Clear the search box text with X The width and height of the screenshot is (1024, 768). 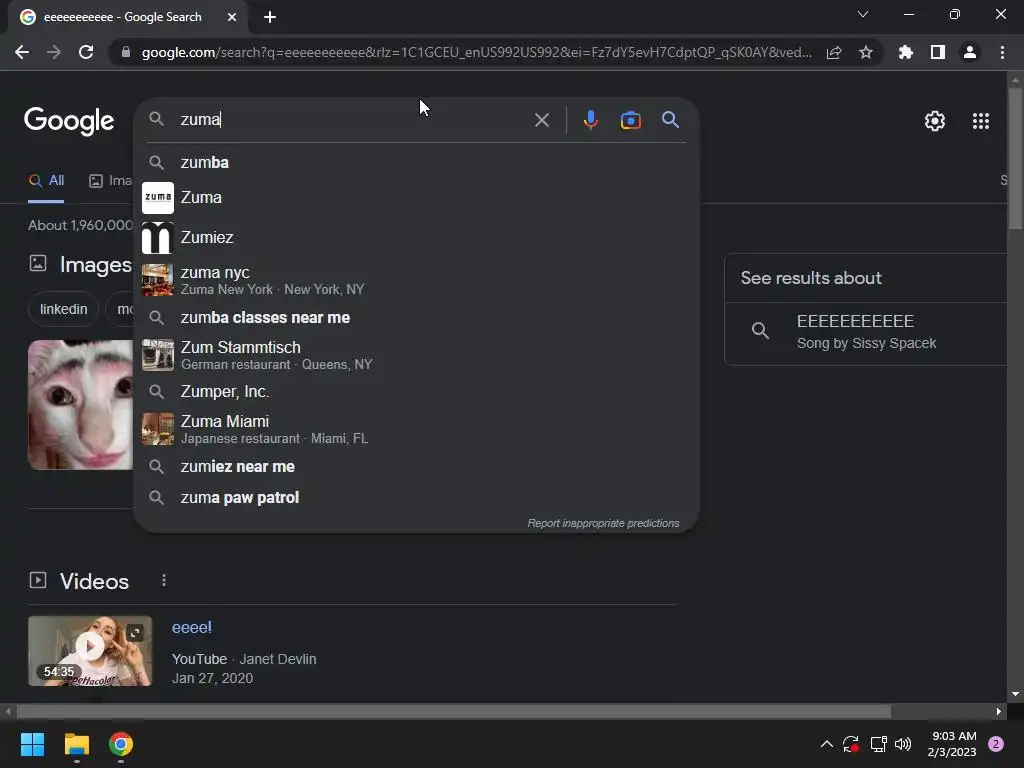pyautogui.click(x=541, y=120)
